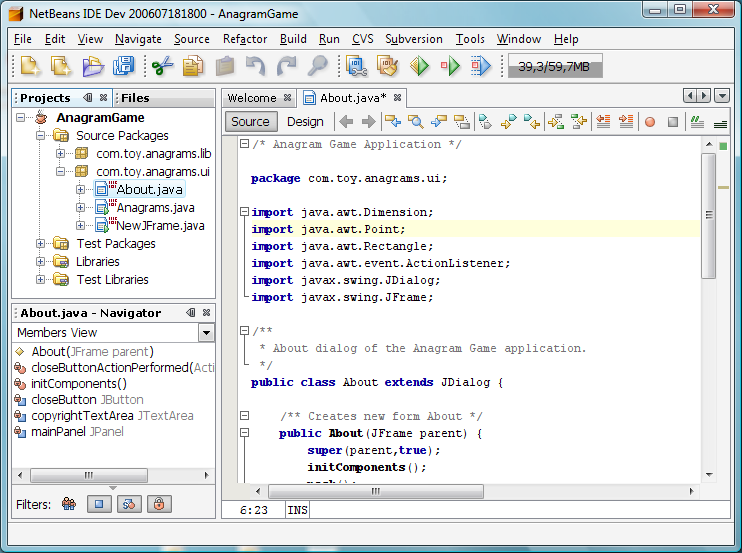Open the Subversion menu
Viewport: 742px width, 553px height.
(414, 39)
